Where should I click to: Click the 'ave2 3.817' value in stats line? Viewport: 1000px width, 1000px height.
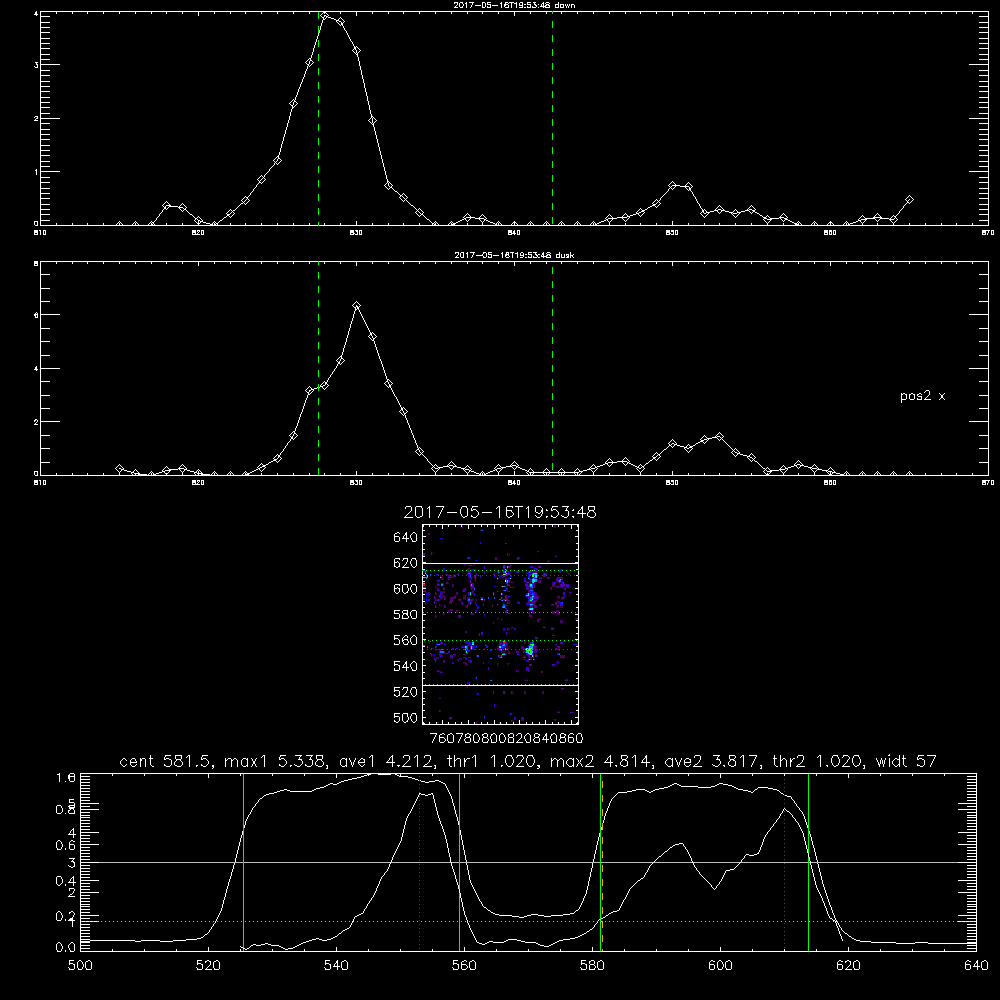click(712, 761)
